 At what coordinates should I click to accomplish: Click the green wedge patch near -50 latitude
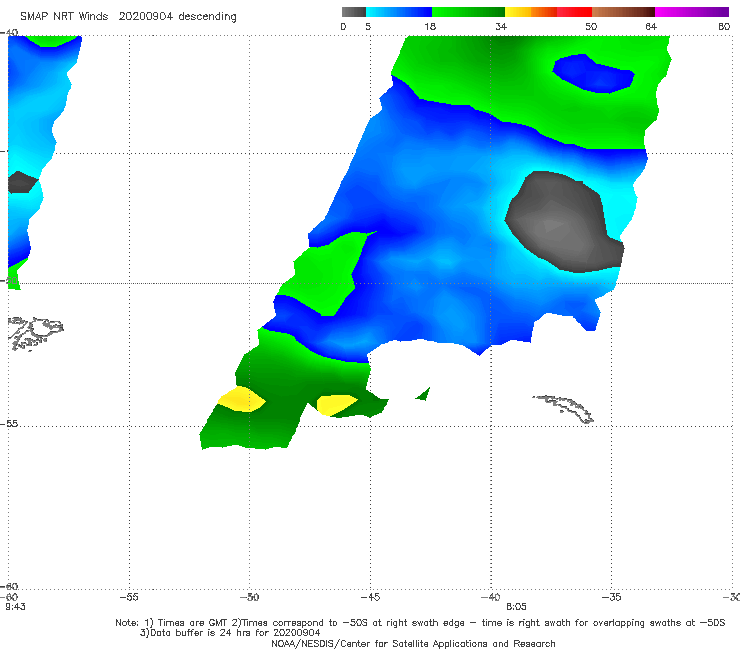[x=326, y=275]
